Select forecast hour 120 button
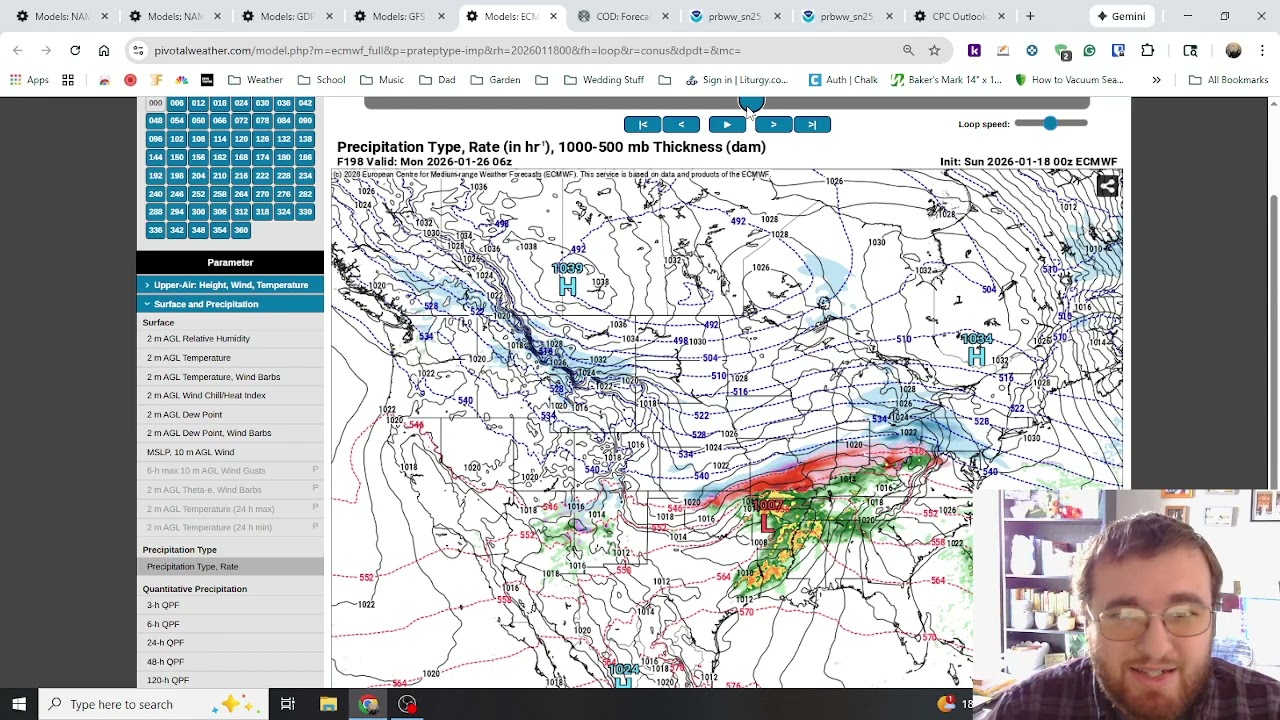 (241, 139)
